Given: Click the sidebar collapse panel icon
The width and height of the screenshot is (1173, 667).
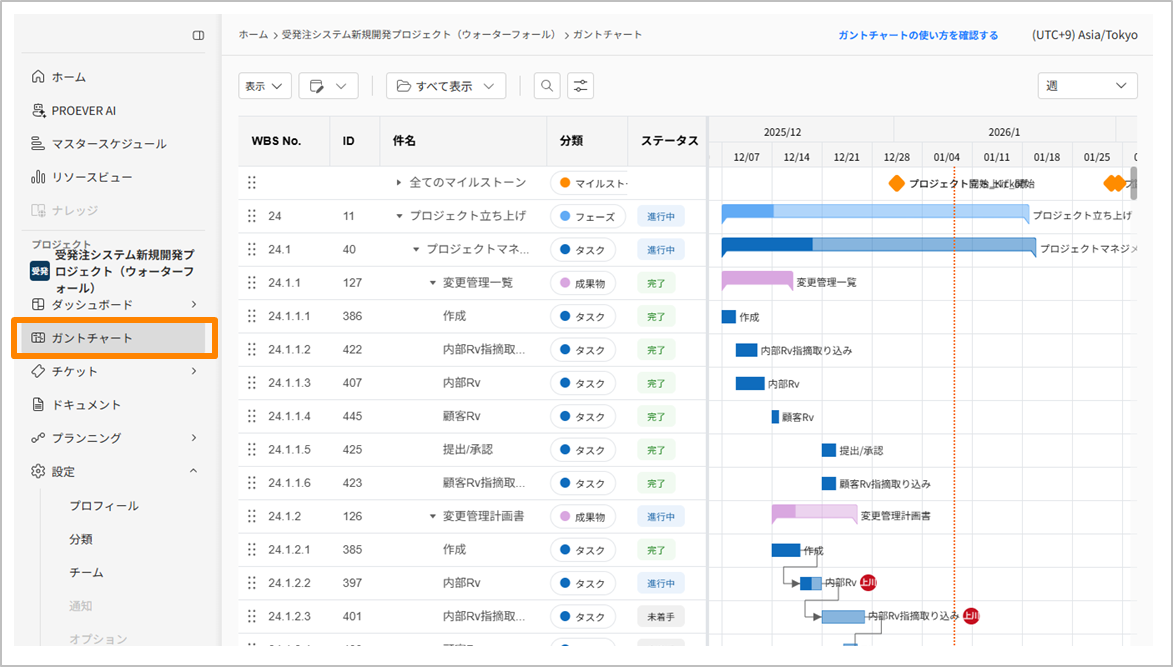Looking at the screenshot, I should (x=198, y=36).
